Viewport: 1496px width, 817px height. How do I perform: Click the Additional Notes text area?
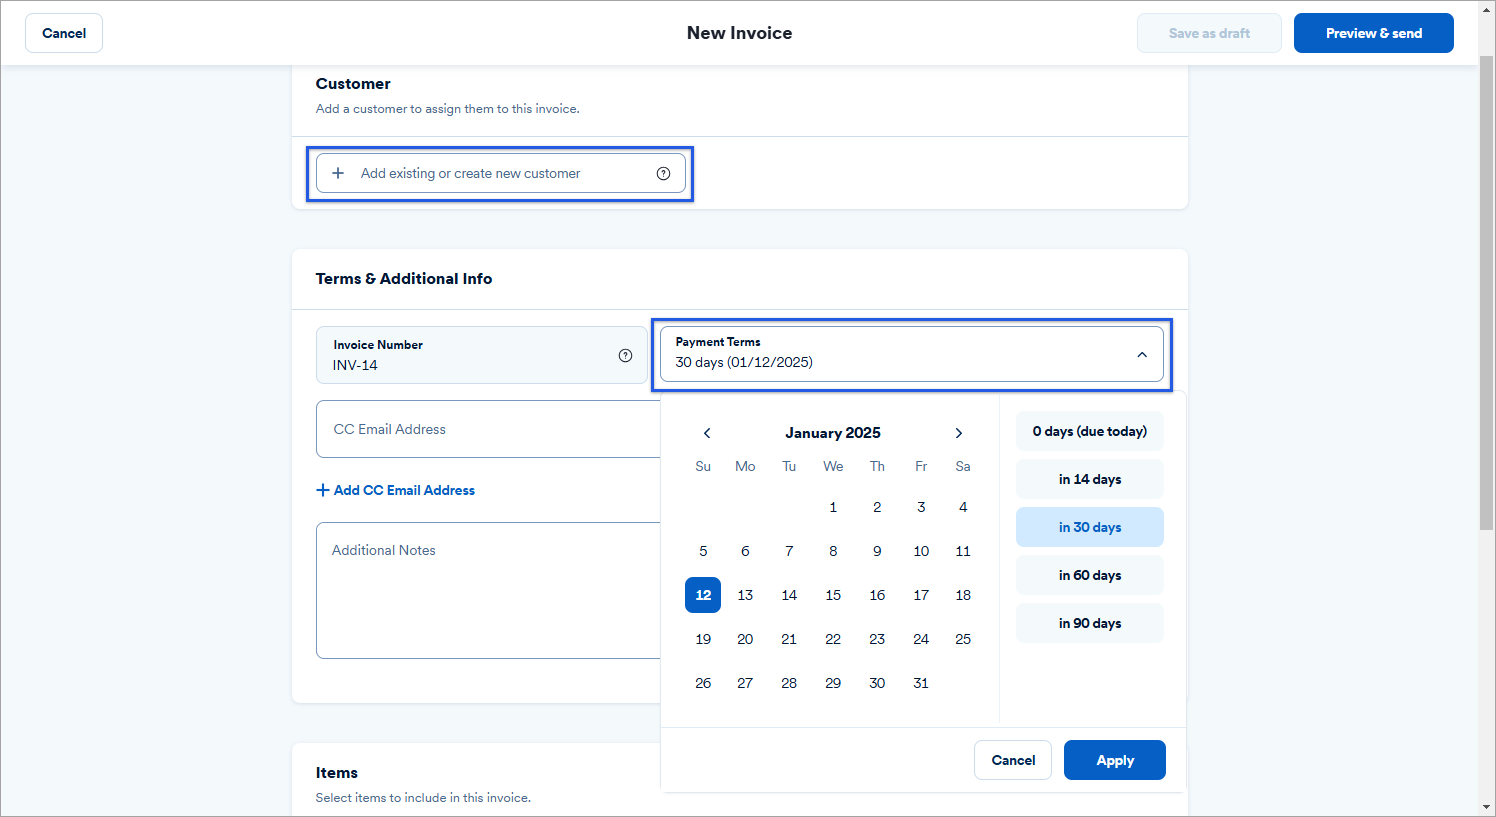point(488,590)
